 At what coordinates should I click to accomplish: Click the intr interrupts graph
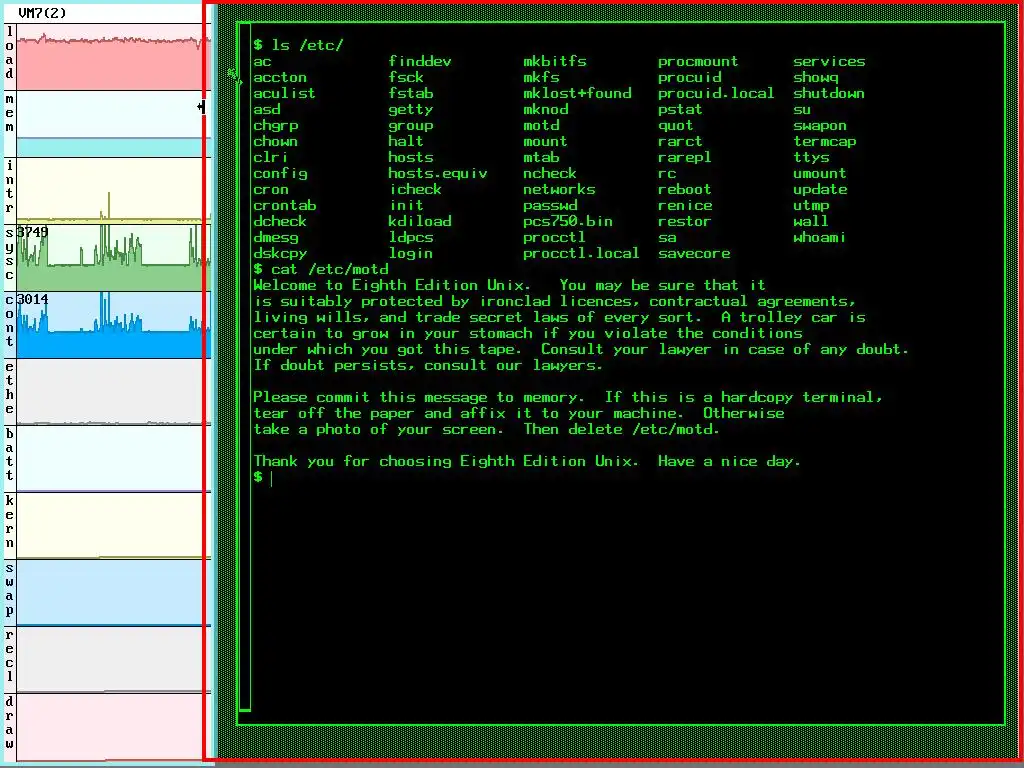(113, 191)
